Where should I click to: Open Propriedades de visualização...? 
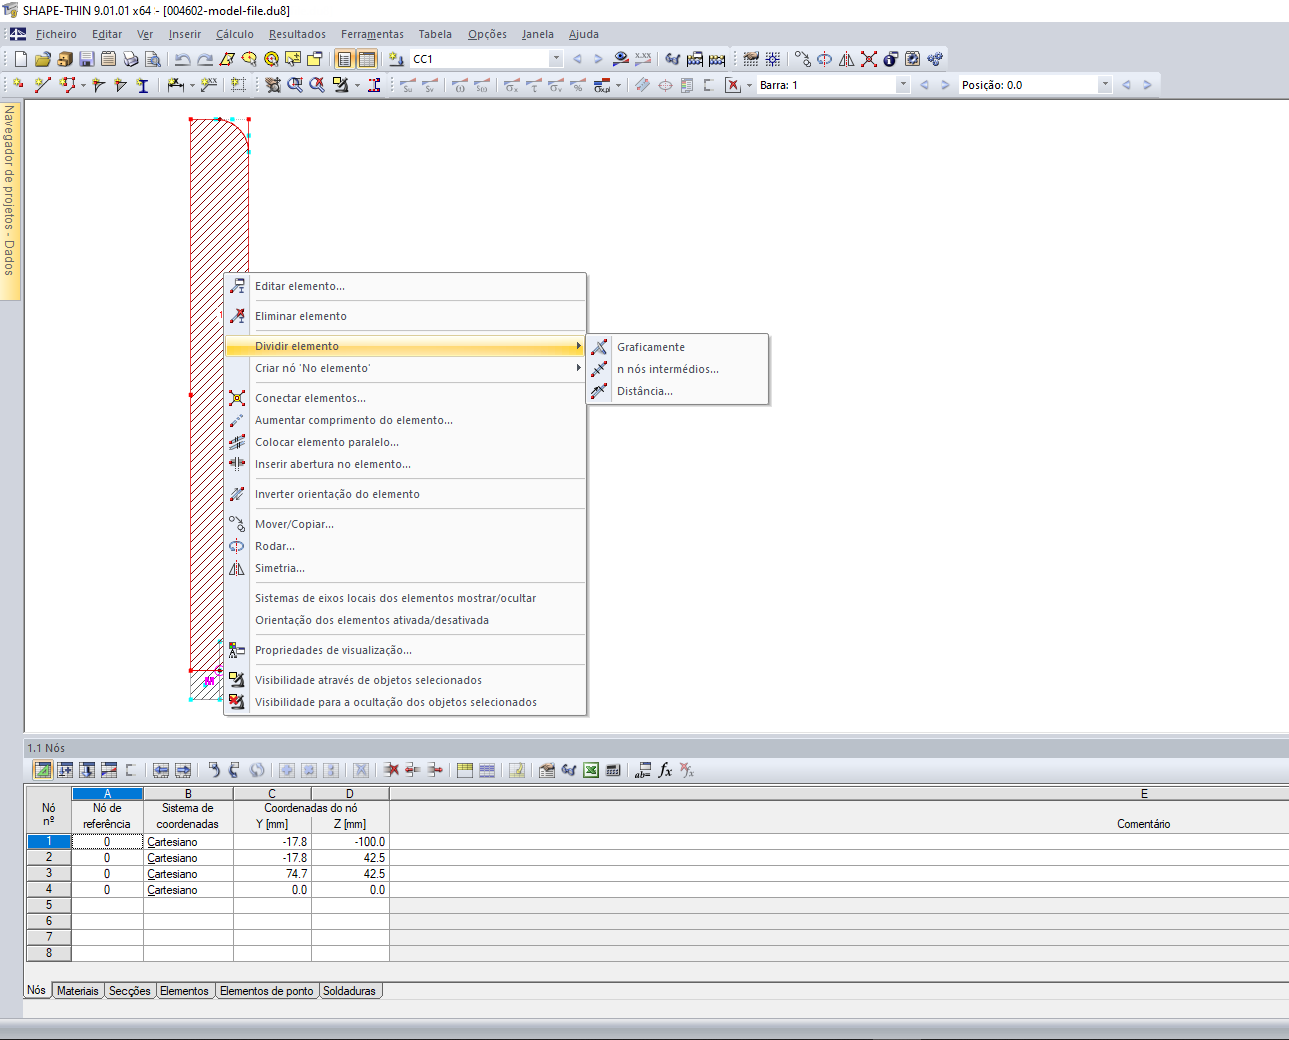405,650
